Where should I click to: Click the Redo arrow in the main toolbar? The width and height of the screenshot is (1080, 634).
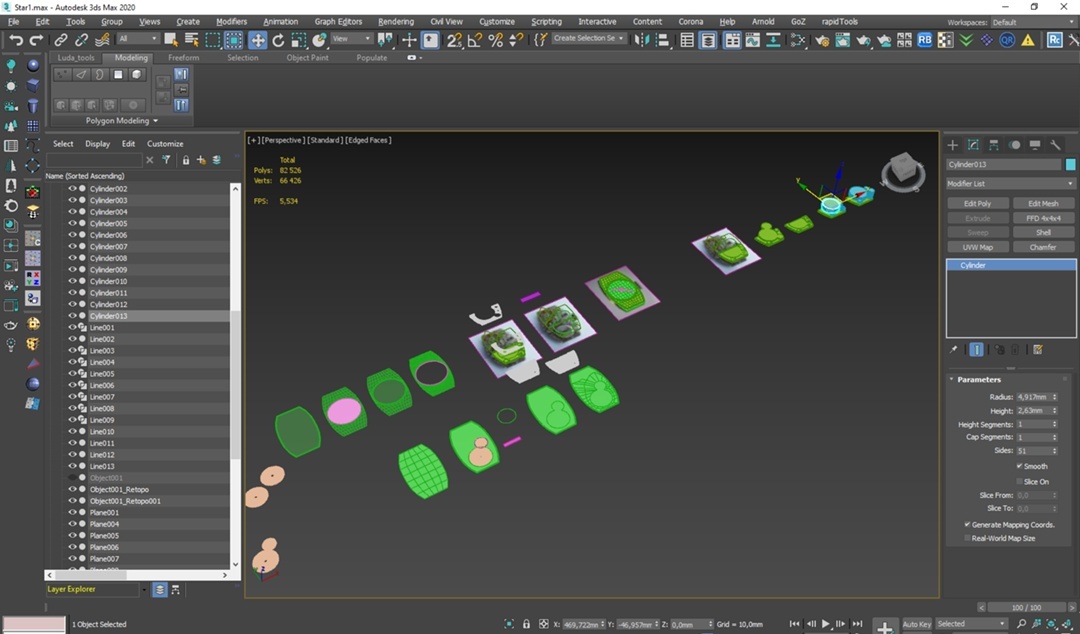click(x=36, y=40)
